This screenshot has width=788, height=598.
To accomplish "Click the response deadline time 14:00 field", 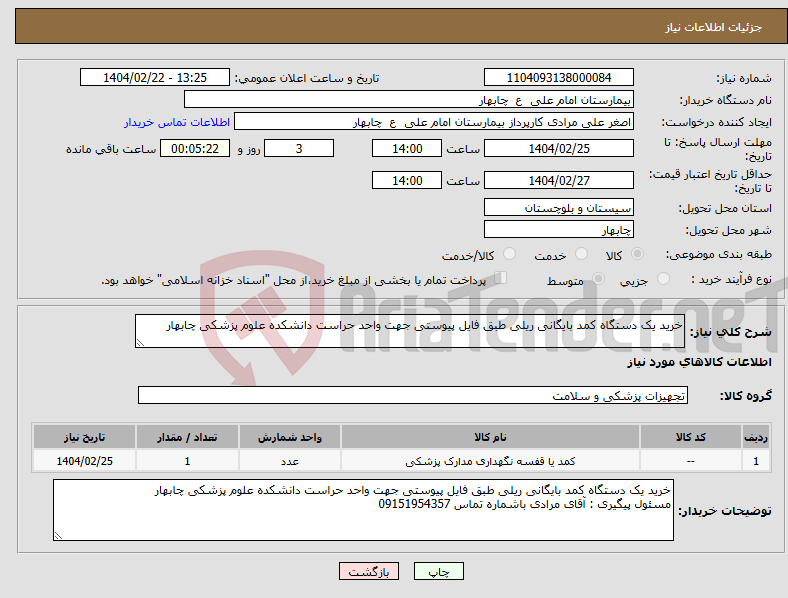I will (x=407, y=148).
